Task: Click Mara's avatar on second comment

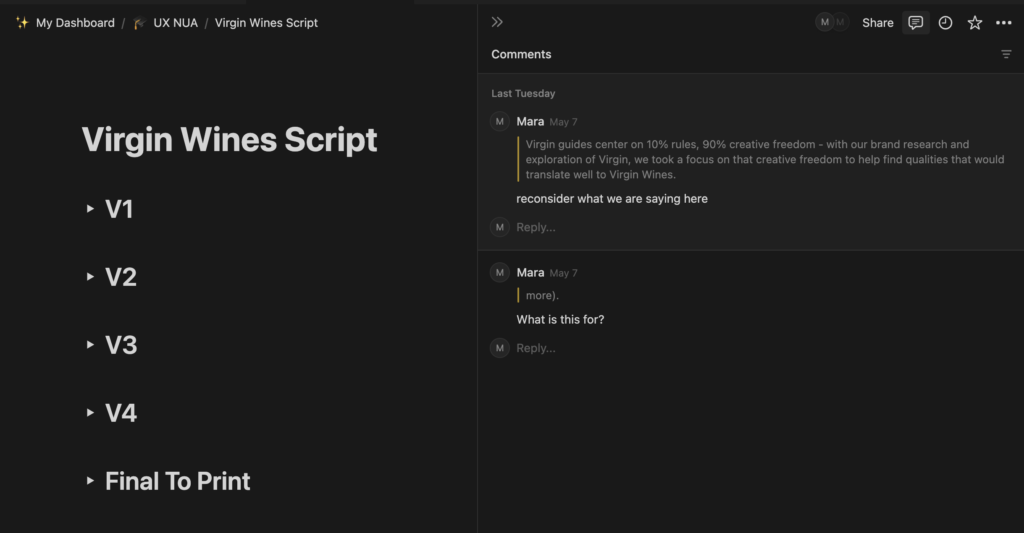Action: tap(500, 272)
